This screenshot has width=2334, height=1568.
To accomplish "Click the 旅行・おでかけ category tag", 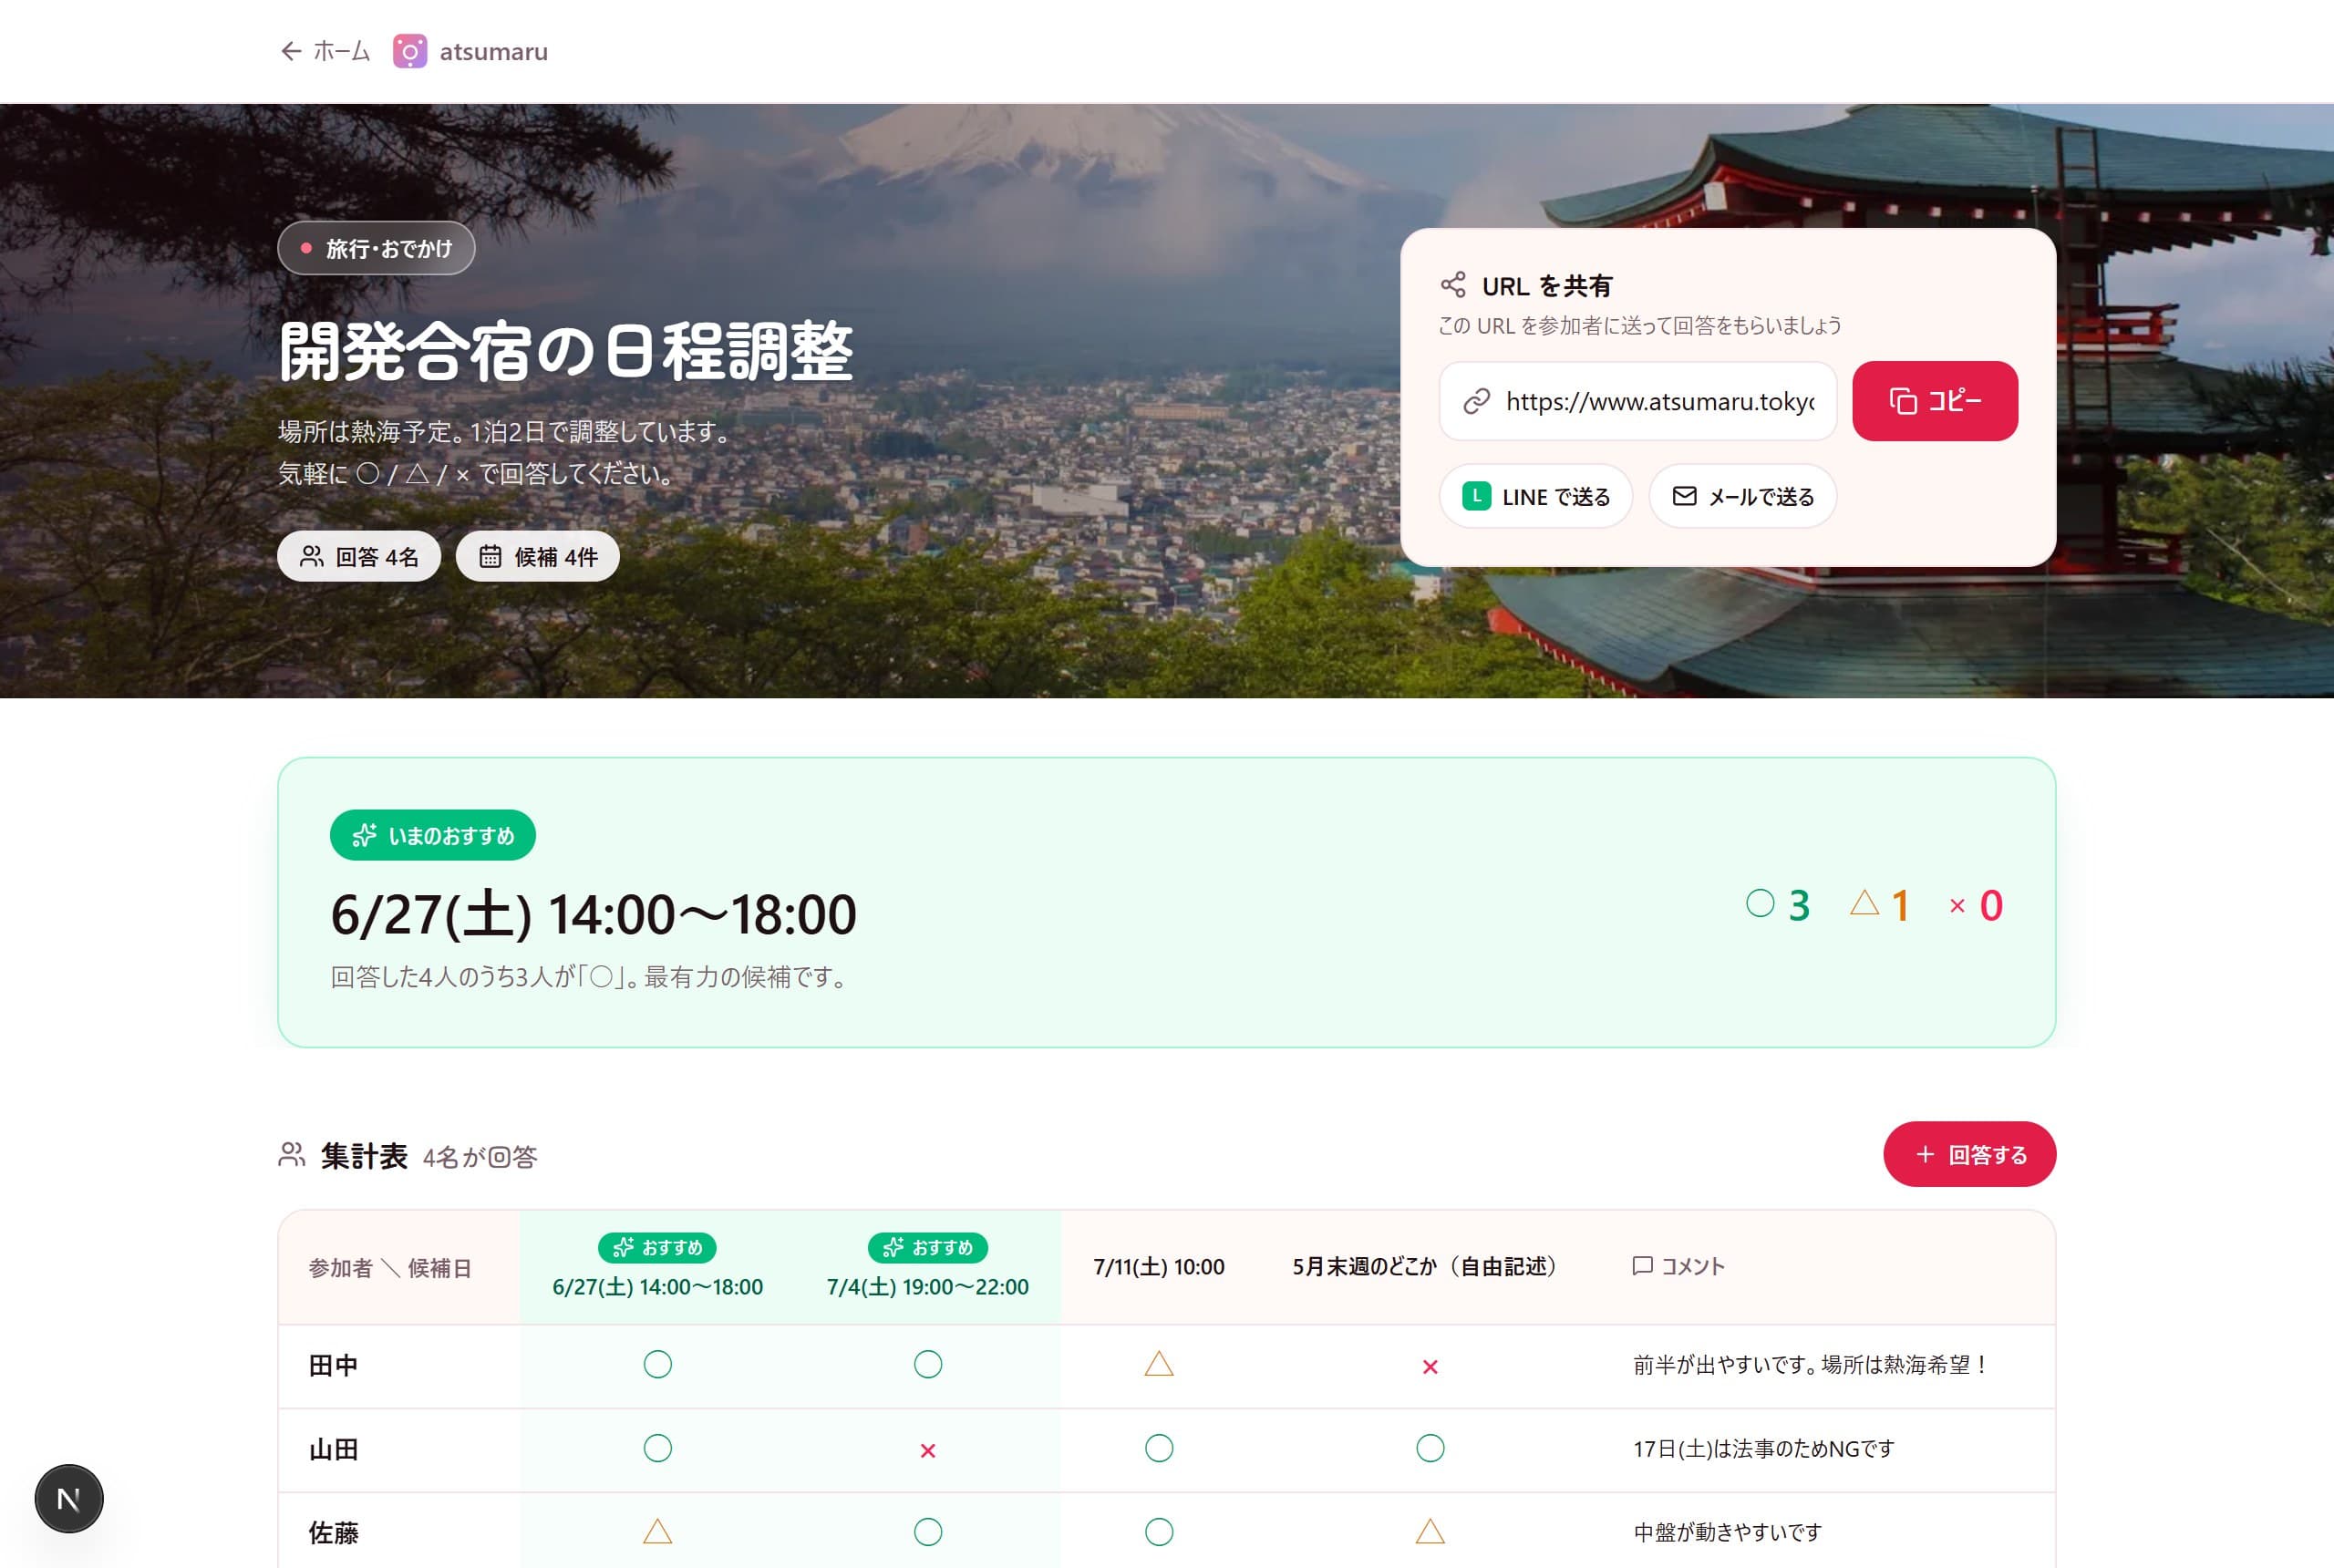I will coord(376,248).
